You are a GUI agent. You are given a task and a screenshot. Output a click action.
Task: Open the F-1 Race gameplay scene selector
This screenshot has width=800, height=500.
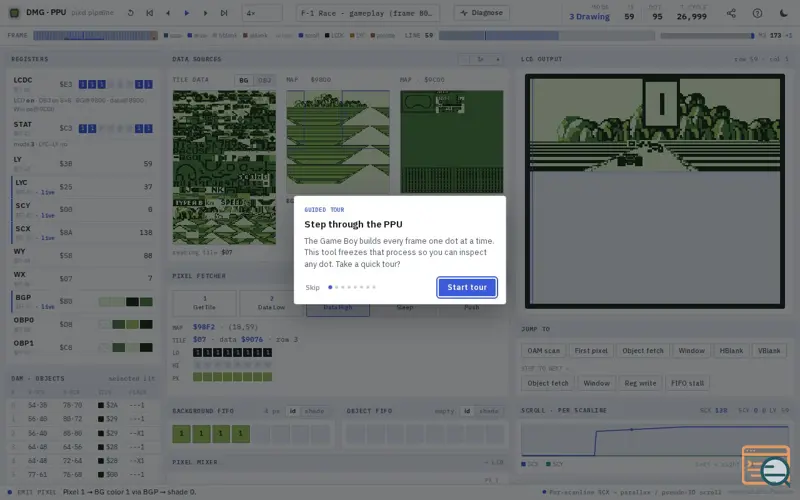(367, 13)
